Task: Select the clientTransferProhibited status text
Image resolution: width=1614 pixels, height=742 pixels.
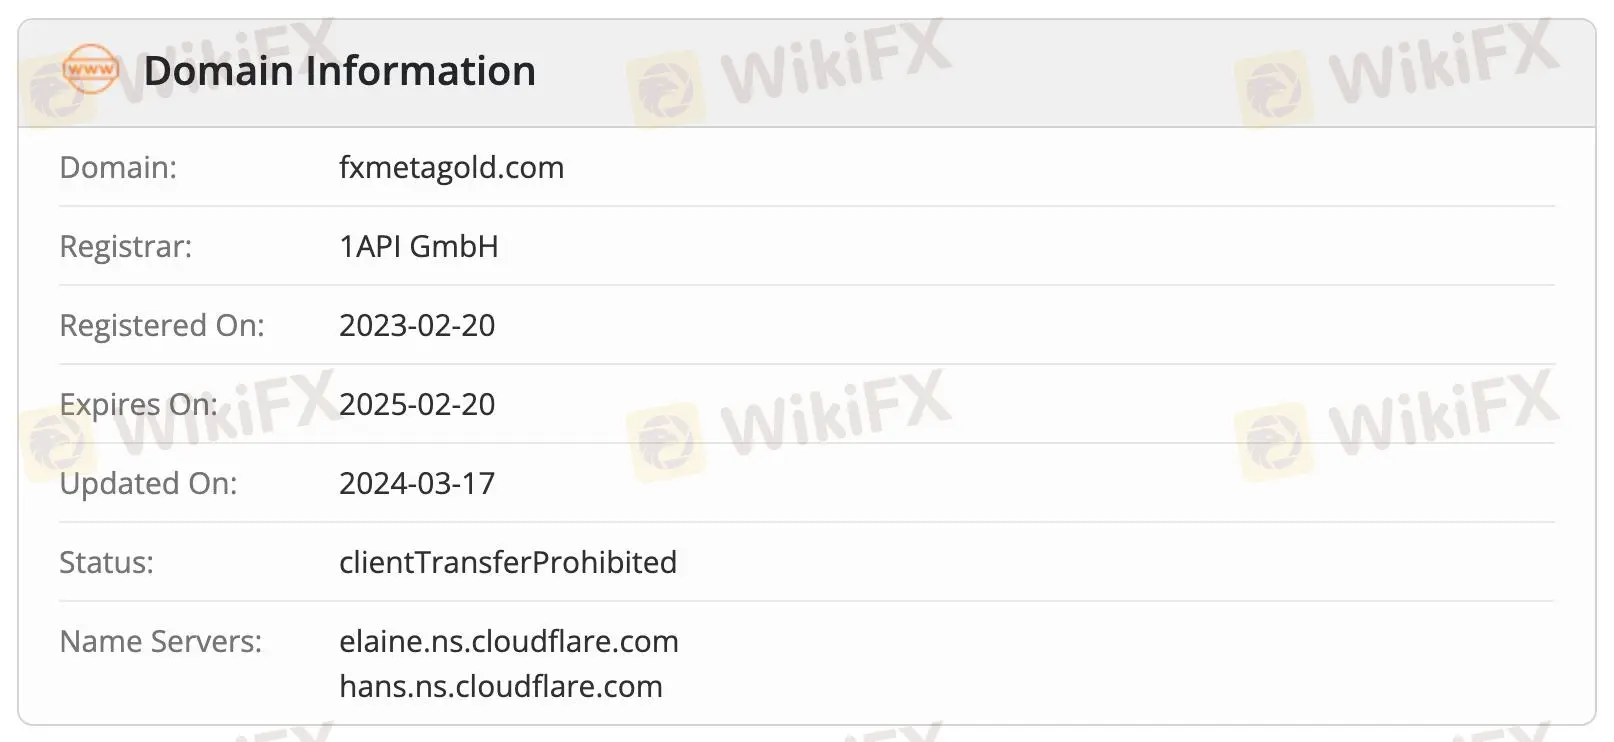Action: pyautogui.click(x=507, y=562)
